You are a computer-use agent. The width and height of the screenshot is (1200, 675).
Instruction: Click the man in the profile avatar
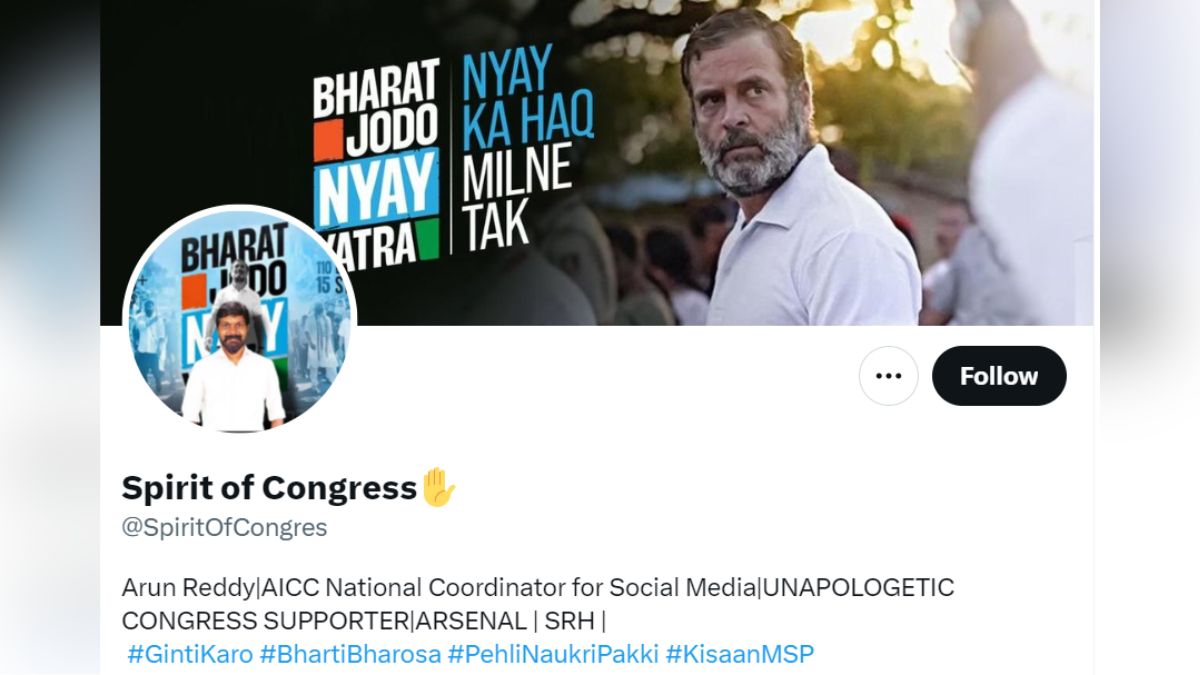click(x=234, y=370)
